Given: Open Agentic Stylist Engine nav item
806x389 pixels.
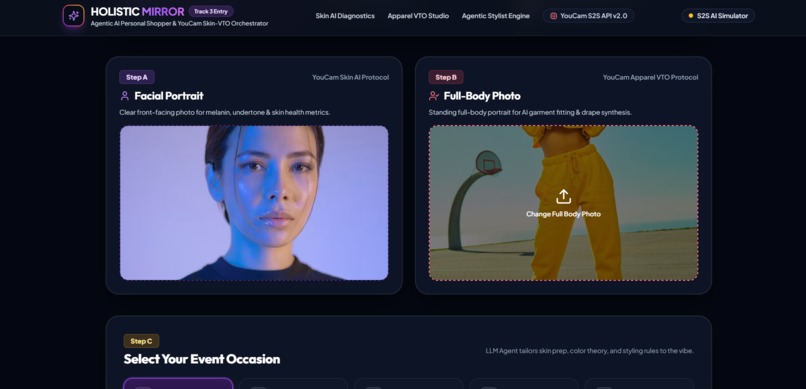Looking at the screenshot, I should [x=496, y=16].
